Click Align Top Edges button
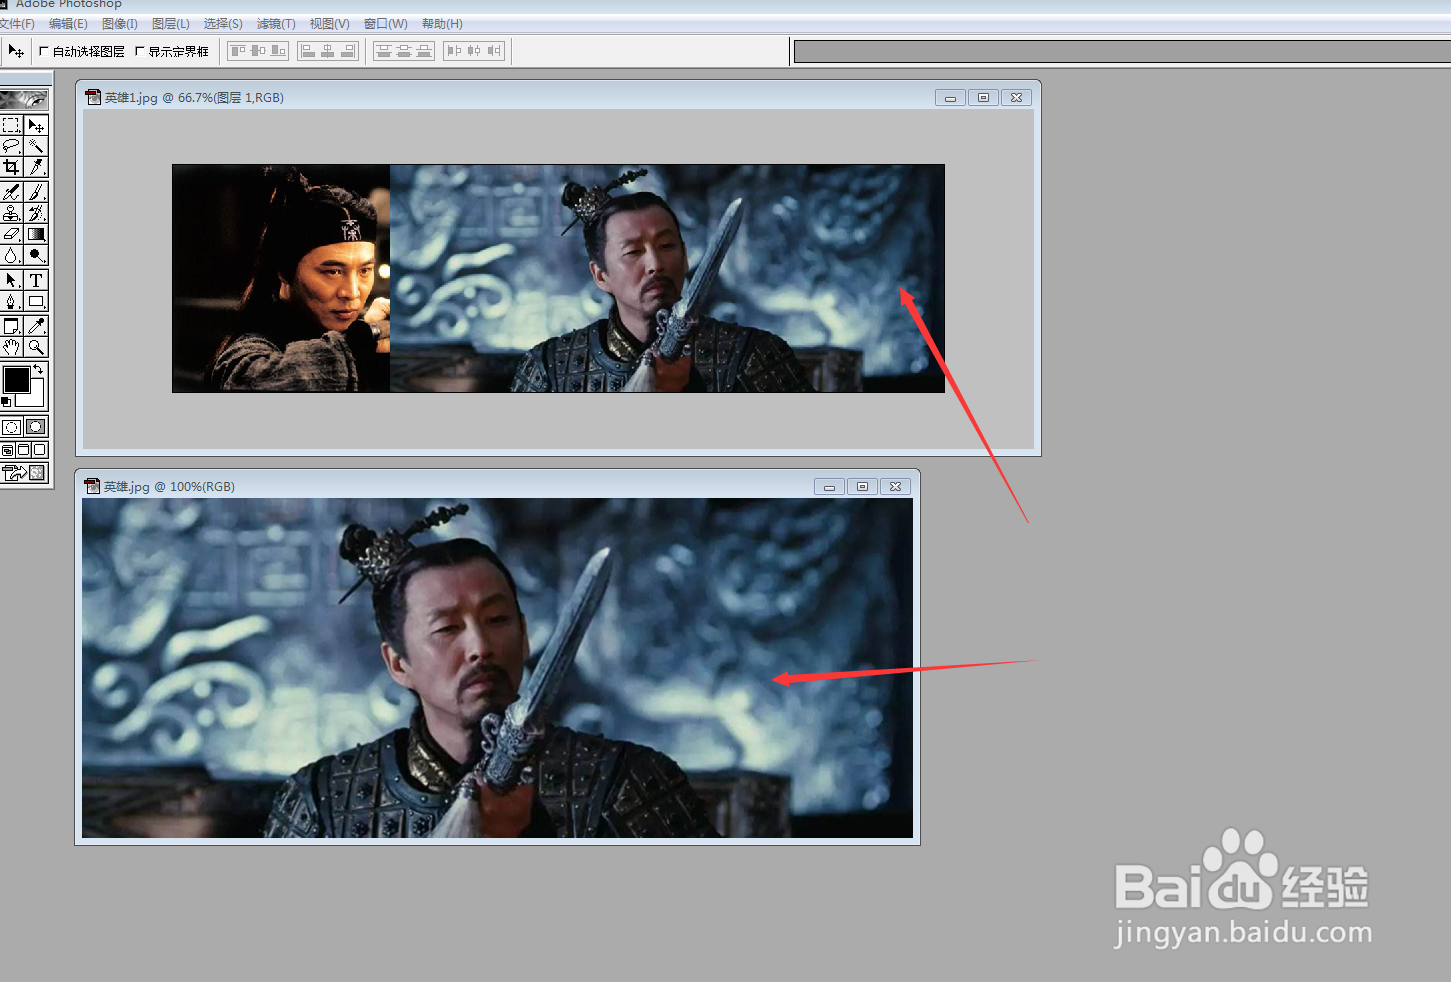 click(x=239, y=51)
